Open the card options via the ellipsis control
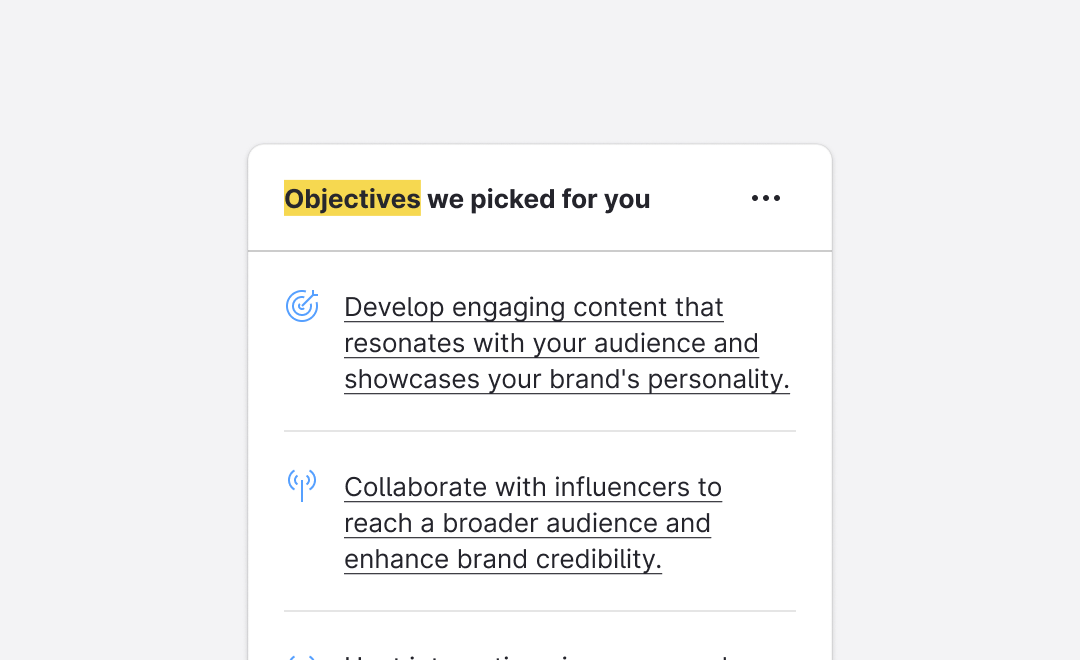The height and width of the screenshot is (660, 1080). point(766,198)
